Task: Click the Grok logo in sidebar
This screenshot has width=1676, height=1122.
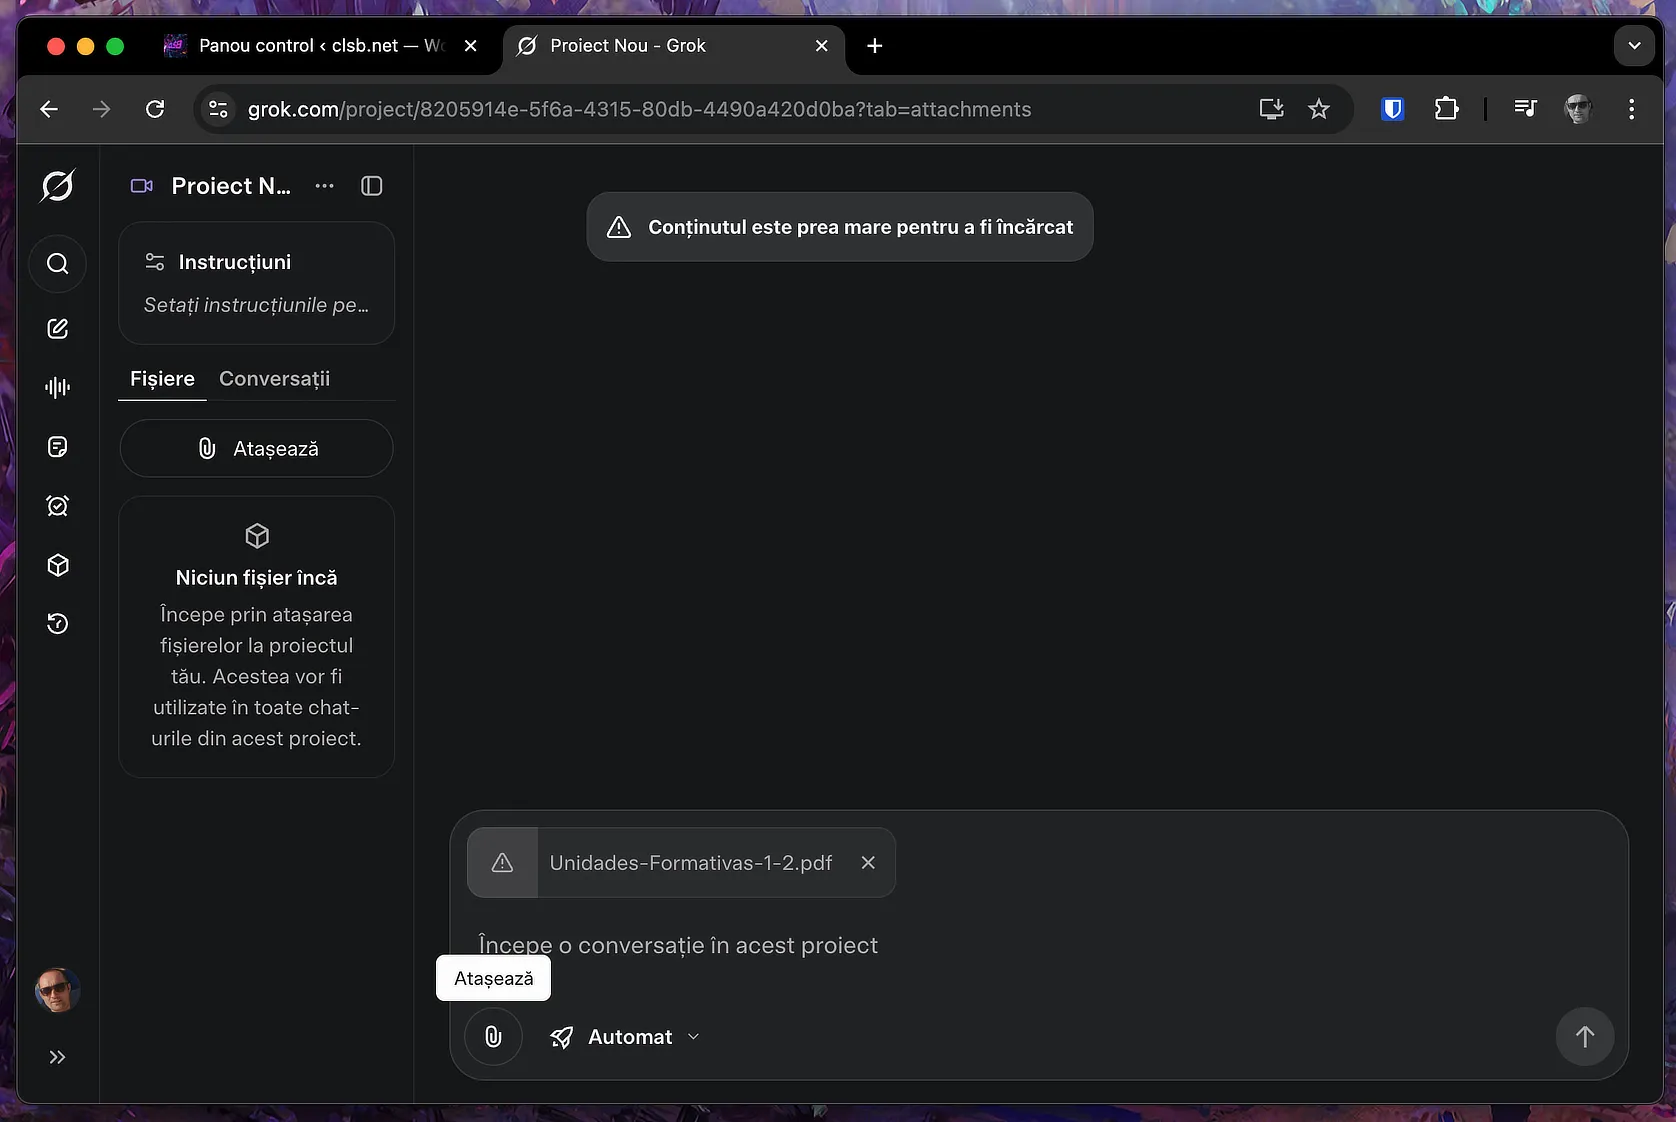Action: coord(58,186)
